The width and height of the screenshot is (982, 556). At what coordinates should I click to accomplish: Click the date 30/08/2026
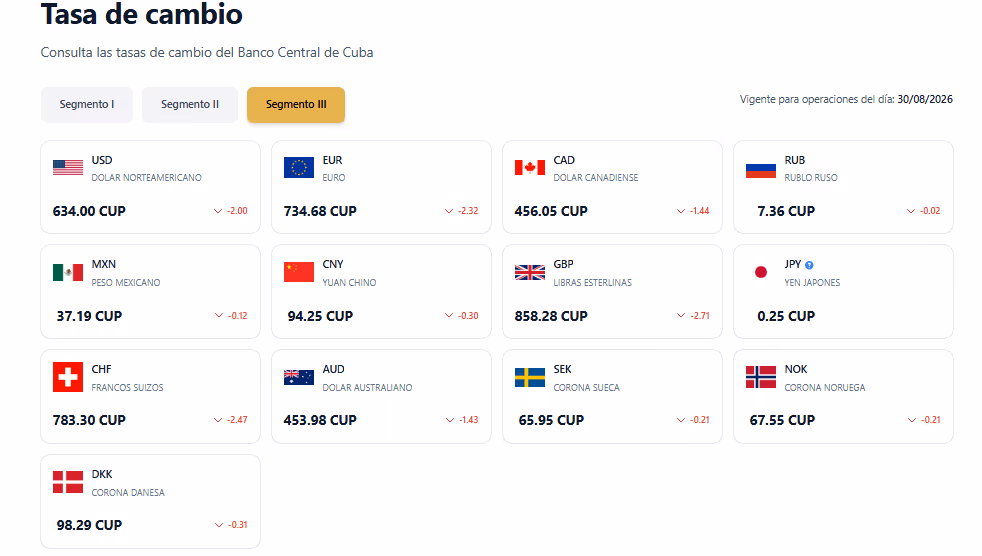coord(925,99)
